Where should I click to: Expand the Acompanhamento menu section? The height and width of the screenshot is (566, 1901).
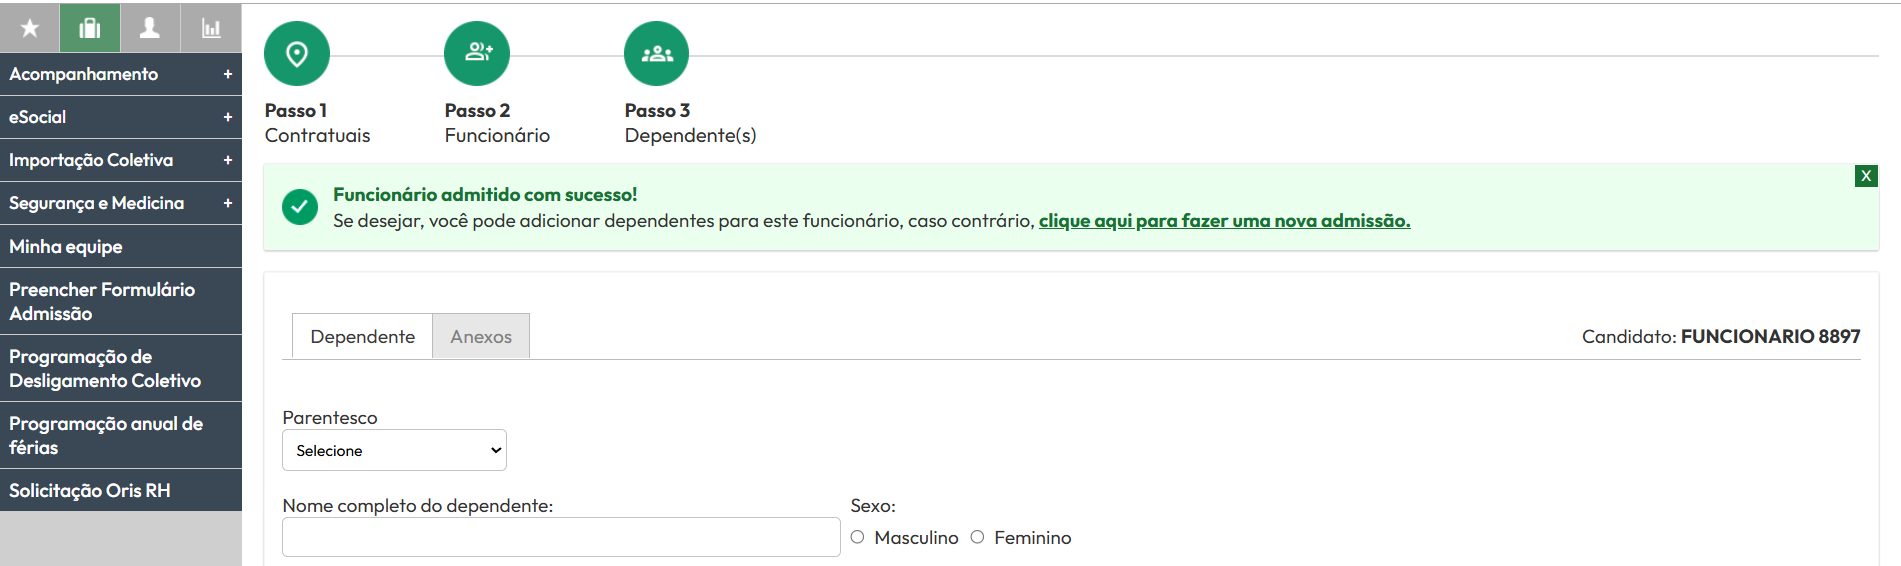click(x=121, y=74)
